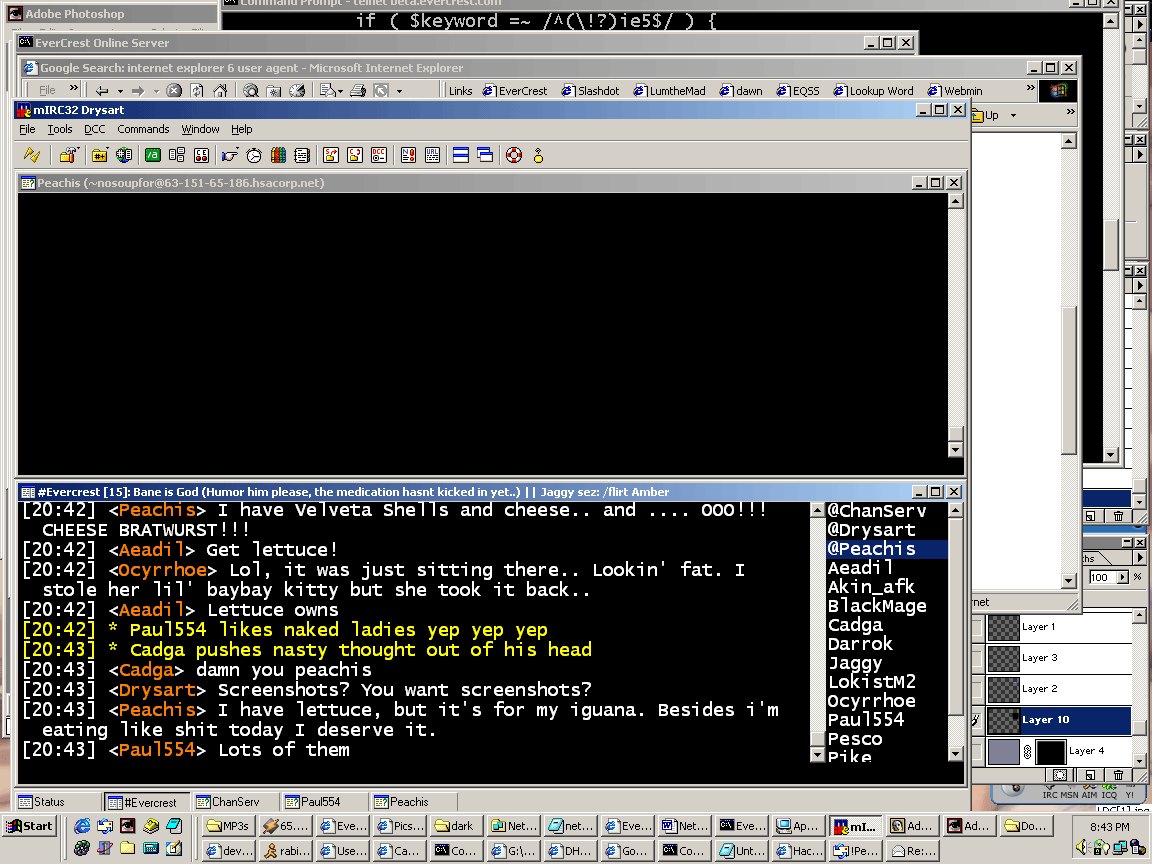
Task: Click Internet Explorer Back arrow button
Action: (102, 90)
